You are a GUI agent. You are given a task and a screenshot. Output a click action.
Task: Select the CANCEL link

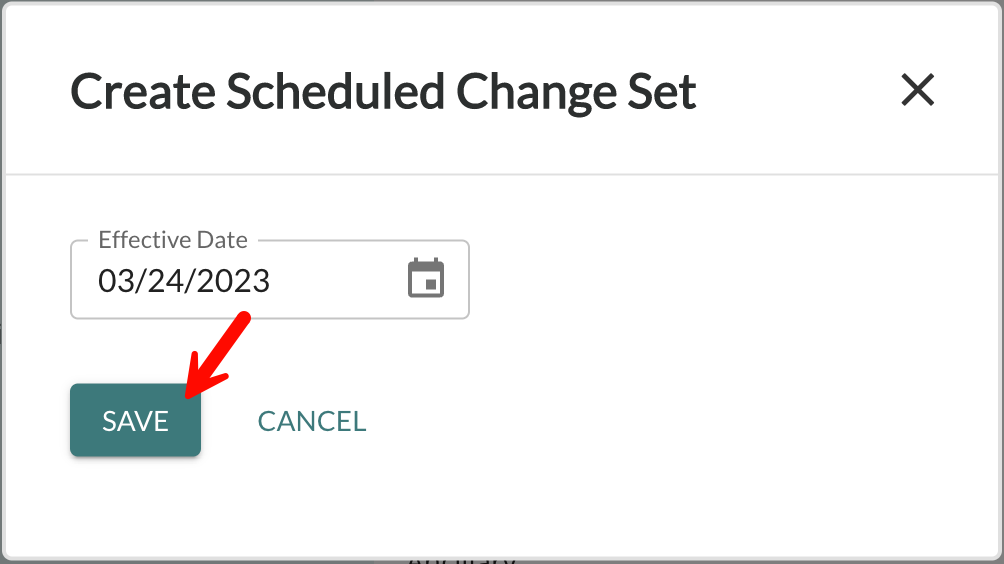tap(312, 421)
